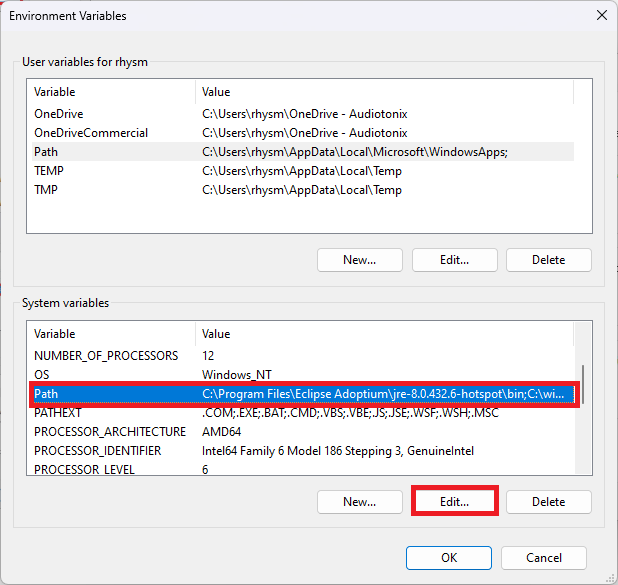The width and height of the screenshot is (618, 585).
Task: Click Delete button under User variables
Action: click(549, 260)
